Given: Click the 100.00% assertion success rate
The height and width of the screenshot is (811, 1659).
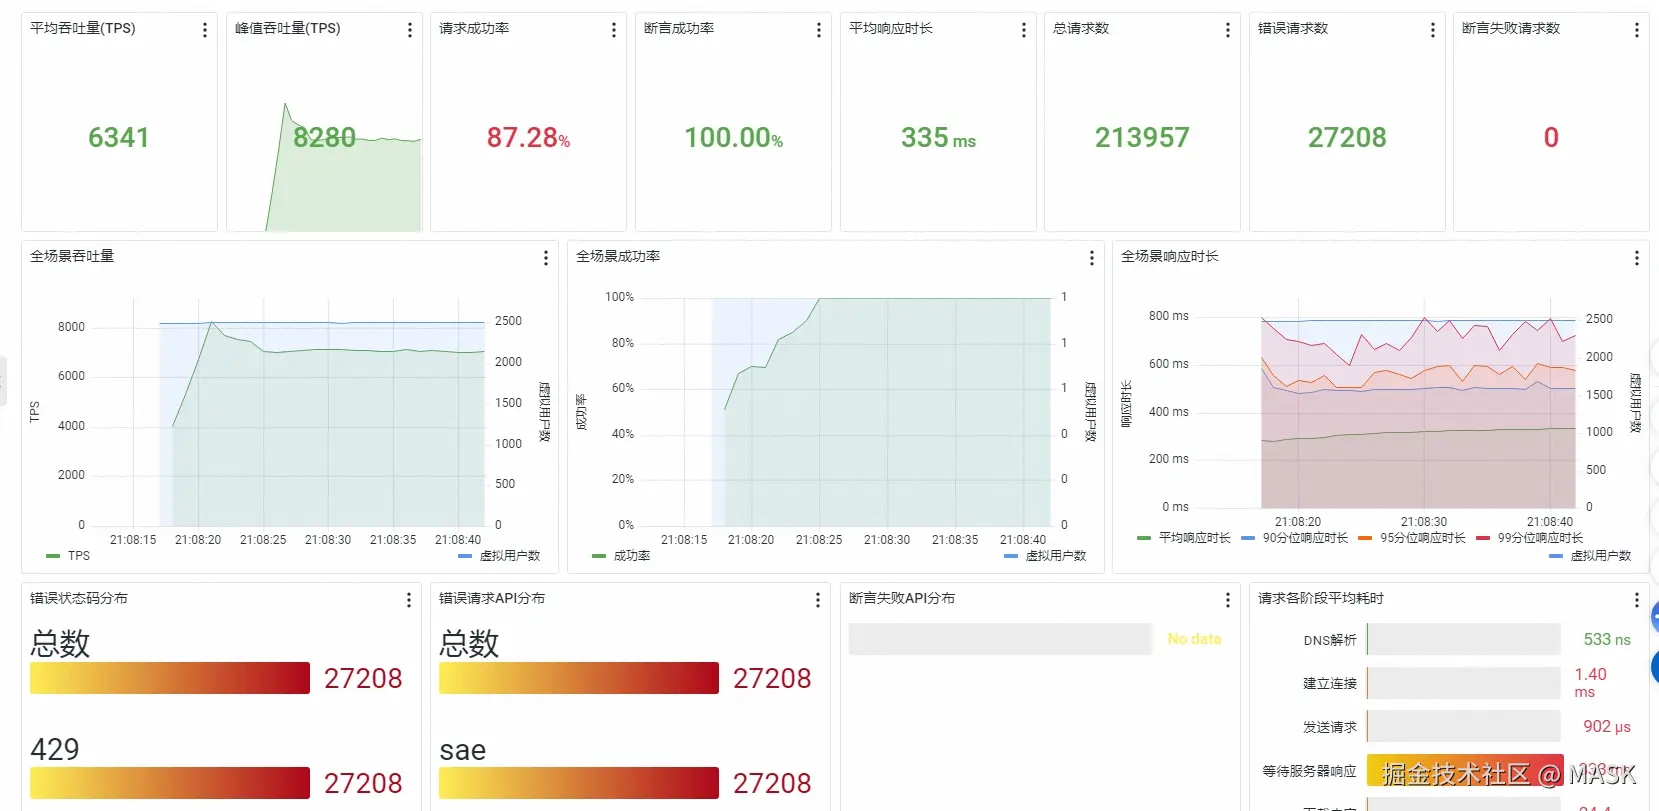Looking at the screenshot, I should point(733,137).
